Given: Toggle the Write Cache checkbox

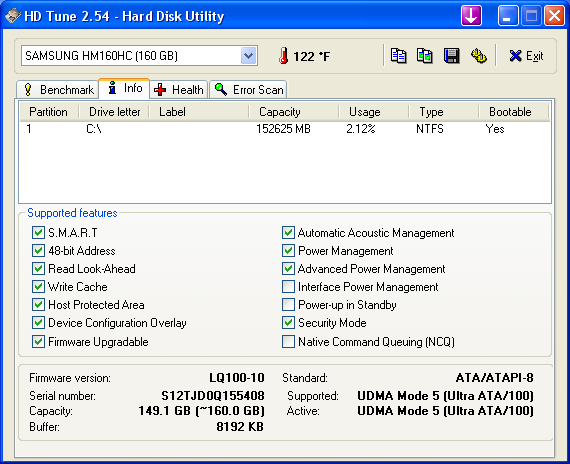Looking at the screenshot, I should 38,287.
